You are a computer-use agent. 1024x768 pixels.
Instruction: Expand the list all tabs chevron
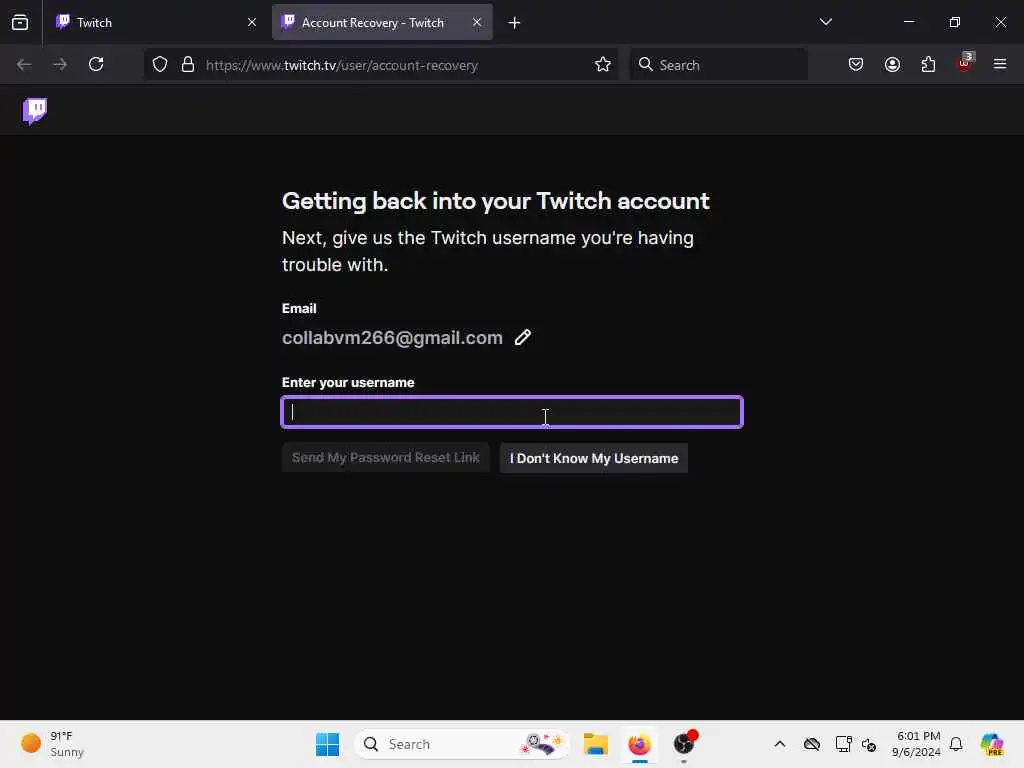click(x=825, y=22)
